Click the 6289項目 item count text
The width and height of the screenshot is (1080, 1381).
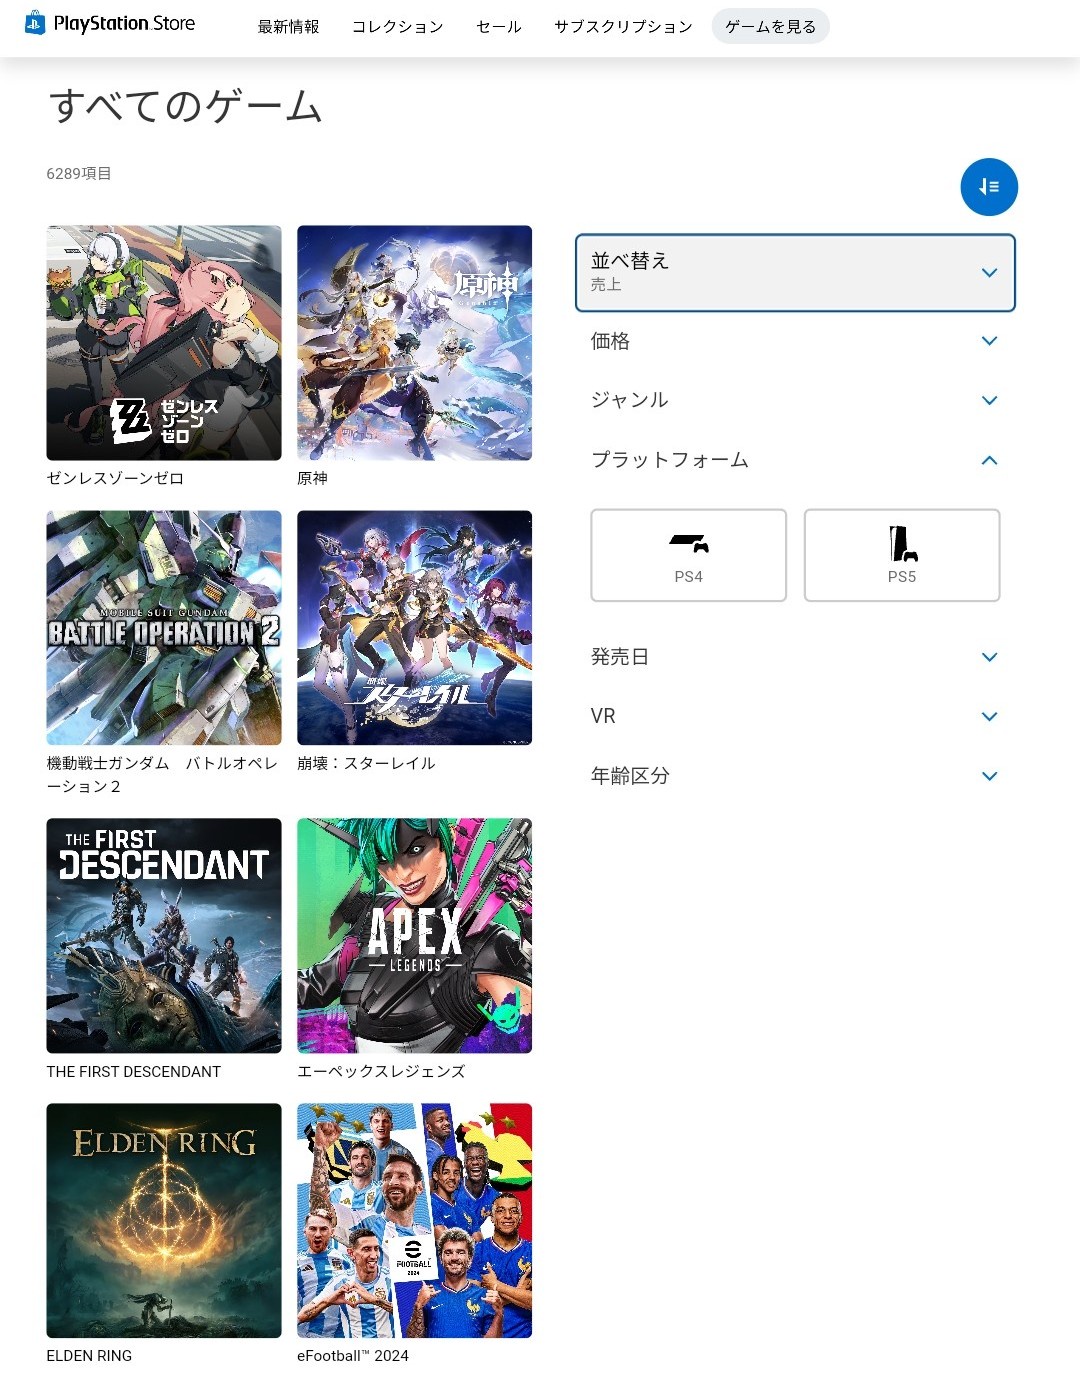pos(79,173)
